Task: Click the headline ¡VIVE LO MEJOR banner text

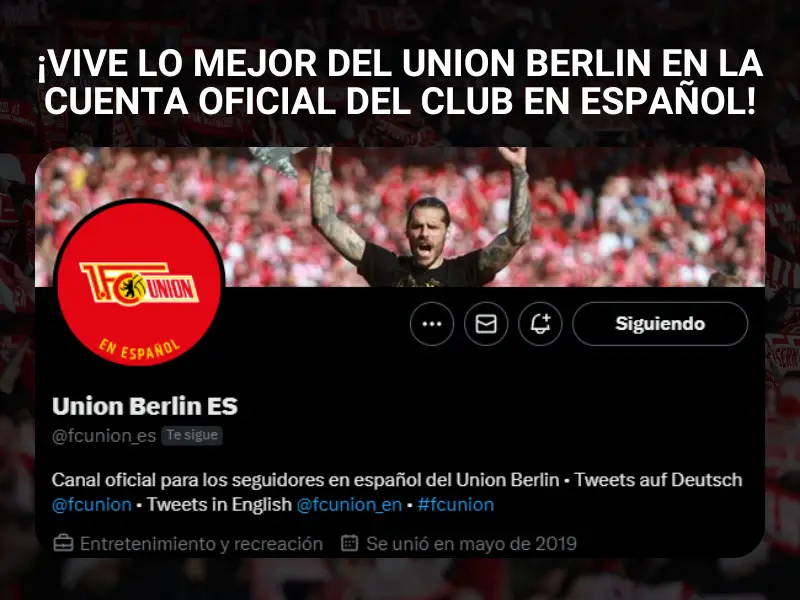Action: pos(399,82)
